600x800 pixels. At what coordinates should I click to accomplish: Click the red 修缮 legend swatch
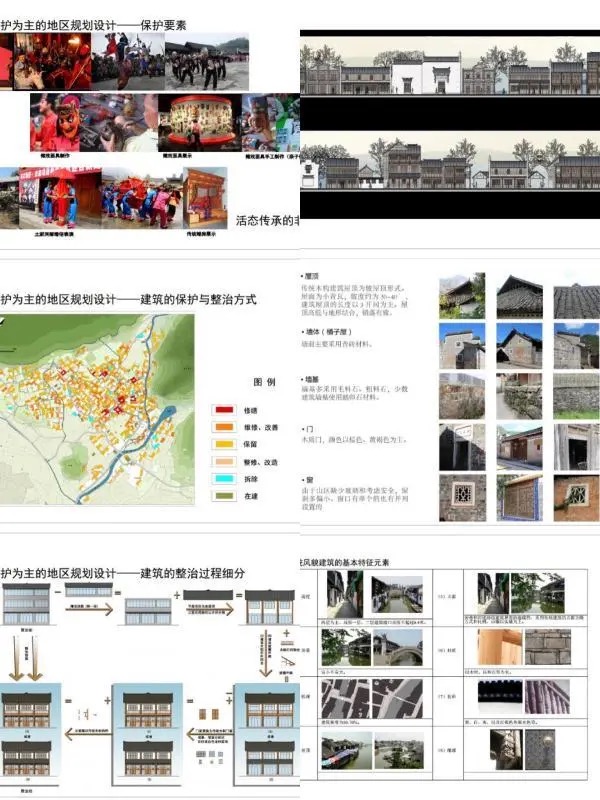click(x=224, y=409)
